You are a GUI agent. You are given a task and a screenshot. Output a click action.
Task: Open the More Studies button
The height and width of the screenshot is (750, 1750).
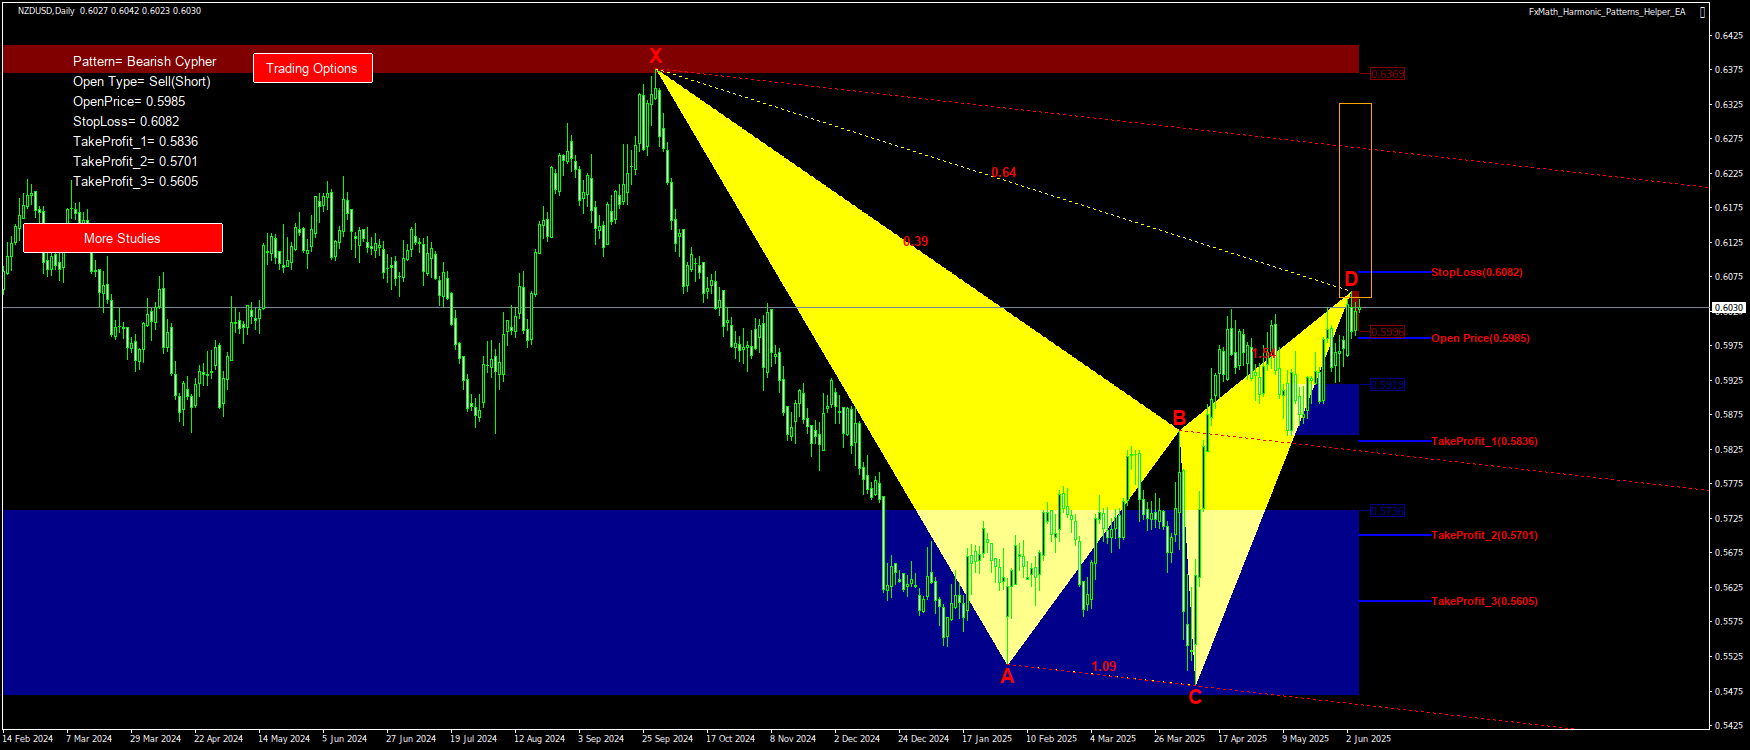[x=122, y=238]
